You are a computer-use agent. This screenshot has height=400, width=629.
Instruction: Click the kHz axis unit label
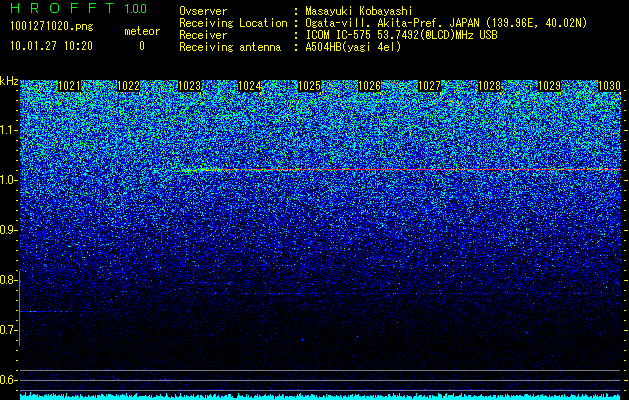coord(9,81)
